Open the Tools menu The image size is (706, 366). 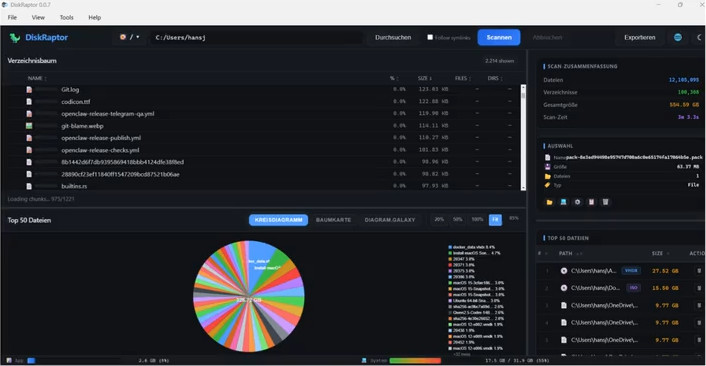(67, 18)
